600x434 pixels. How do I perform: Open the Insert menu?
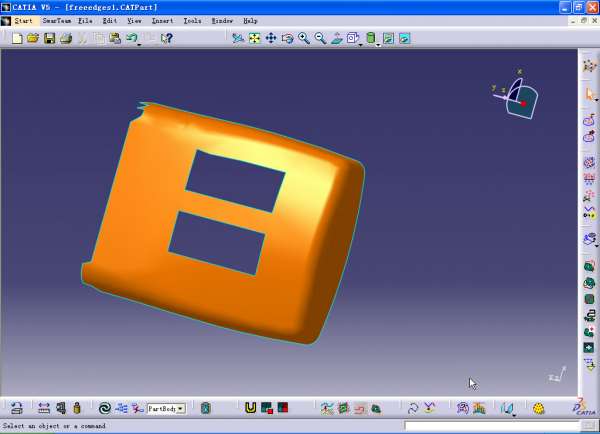(162, 21)
